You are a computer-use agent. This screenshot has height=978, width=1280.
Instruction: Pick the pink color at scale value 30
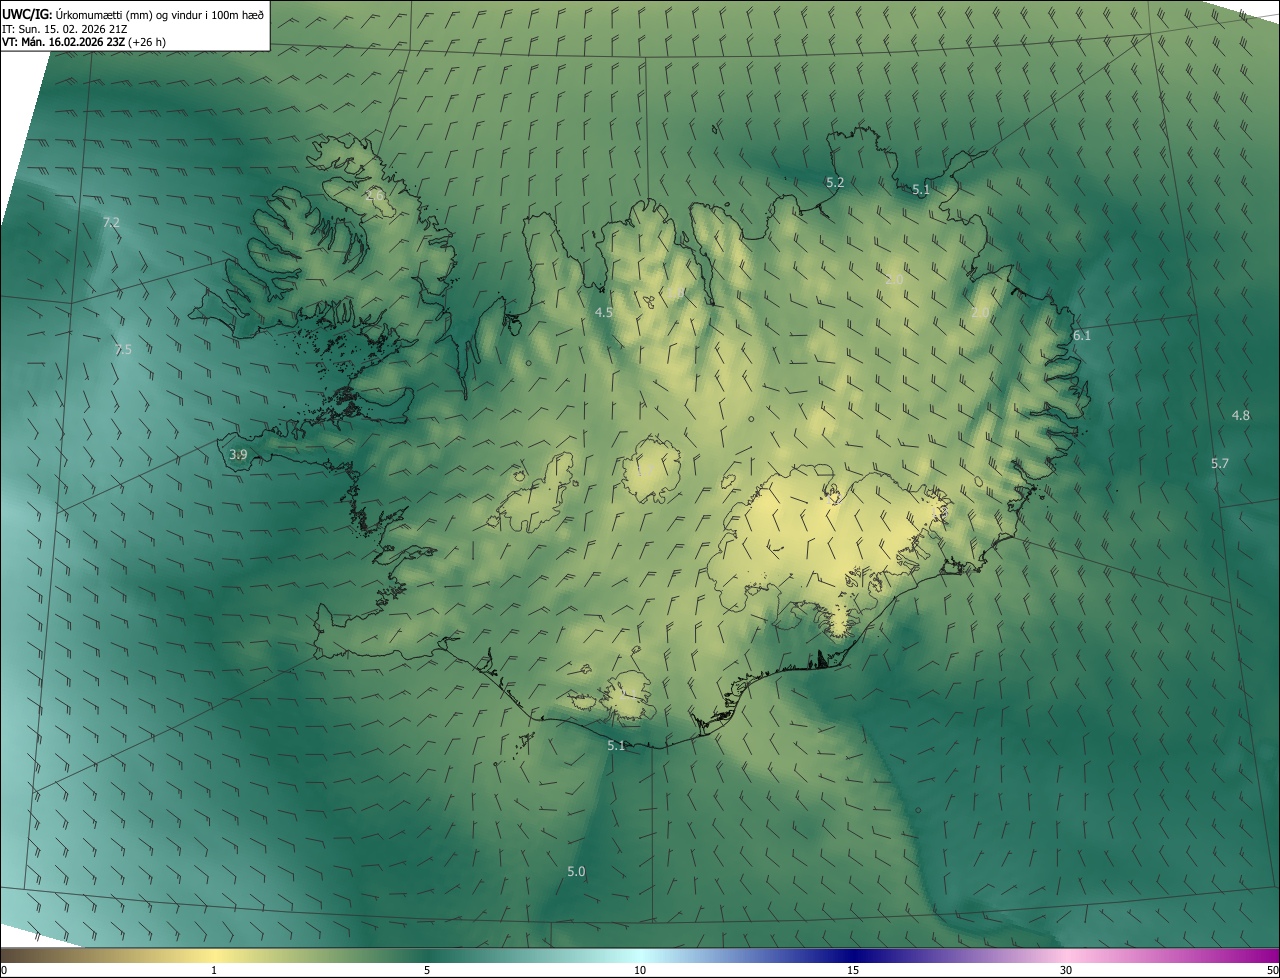[x=1066, y=956]
